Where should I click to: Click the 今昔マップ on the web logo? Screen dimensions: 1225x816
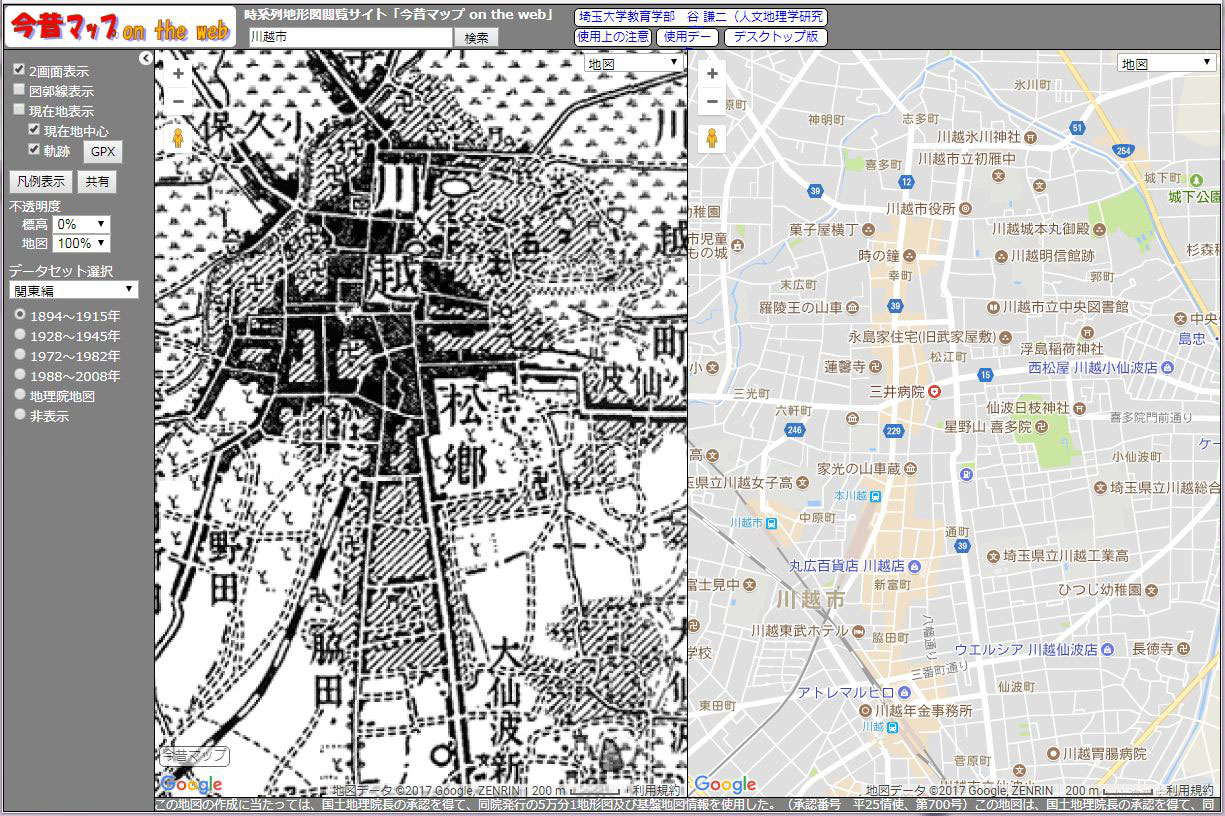(x=120, y=27)
